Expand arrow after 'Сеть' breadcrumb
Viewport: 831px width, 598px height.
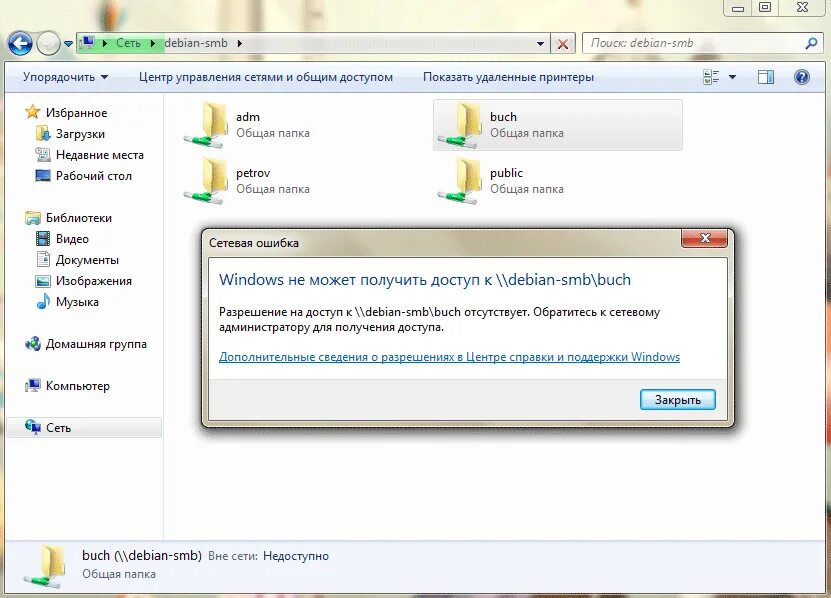point(153,43)
